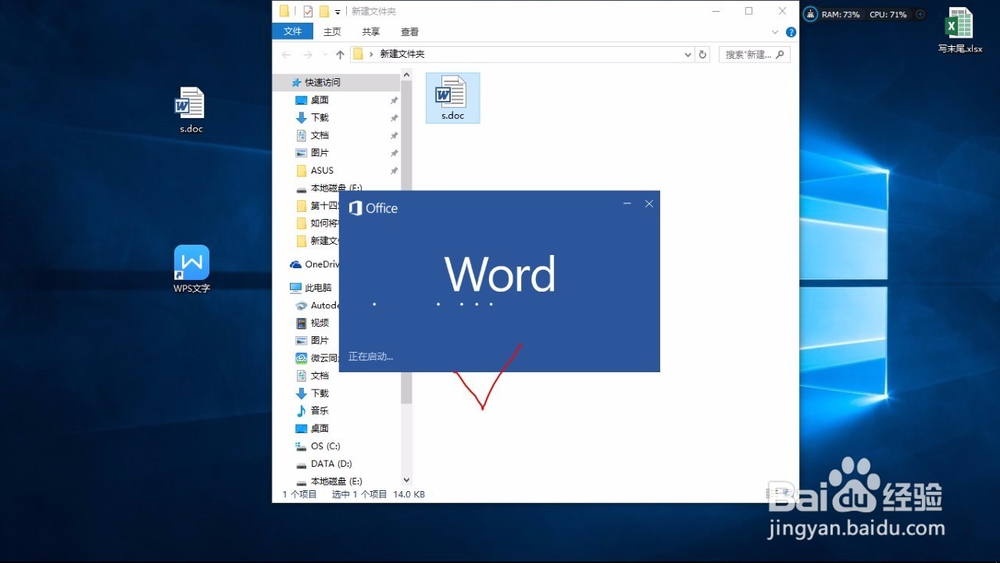Image resolution: width=1000 pixels, height=563 pixels.
Task: Click the folder icon at the title bar's left end
Action: 284,11
